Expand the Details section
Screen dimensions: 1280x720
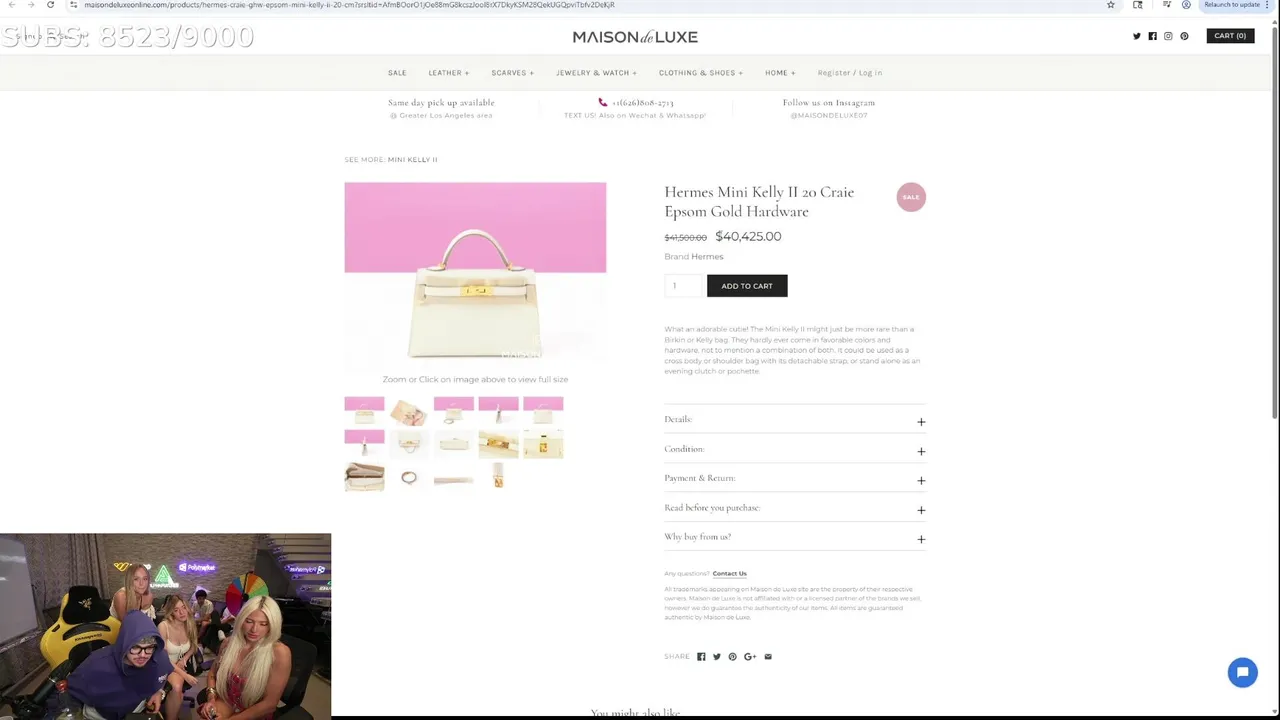[795, 420]
